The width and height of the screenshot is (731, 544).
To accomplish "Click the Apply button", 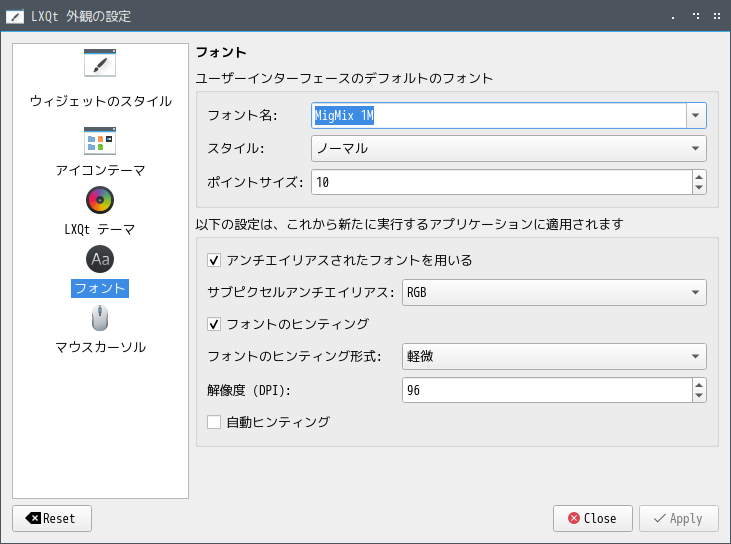I will click(x=679, y=518).
